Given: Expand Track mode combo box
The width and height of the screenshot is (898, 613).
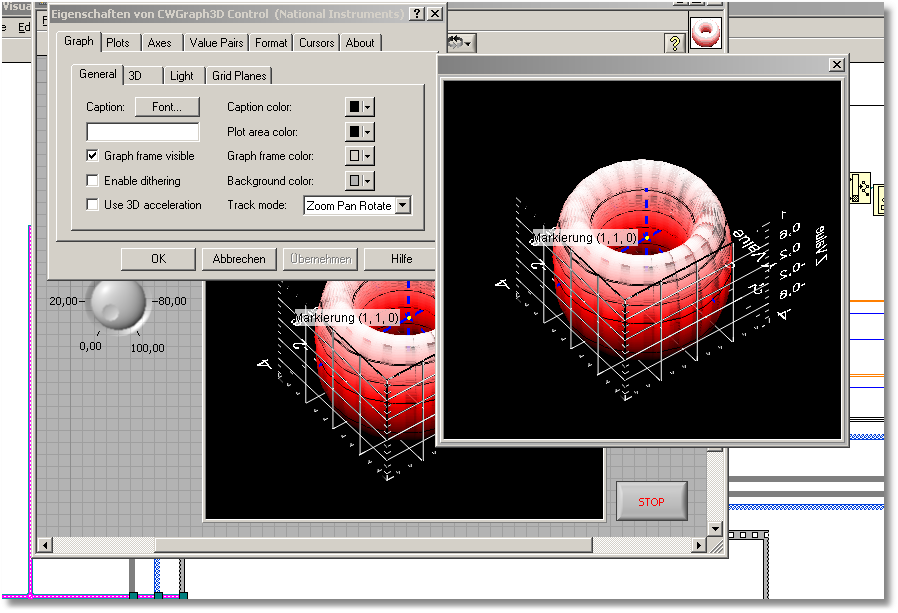Looking at the screenshot, I should pos(403,205).
